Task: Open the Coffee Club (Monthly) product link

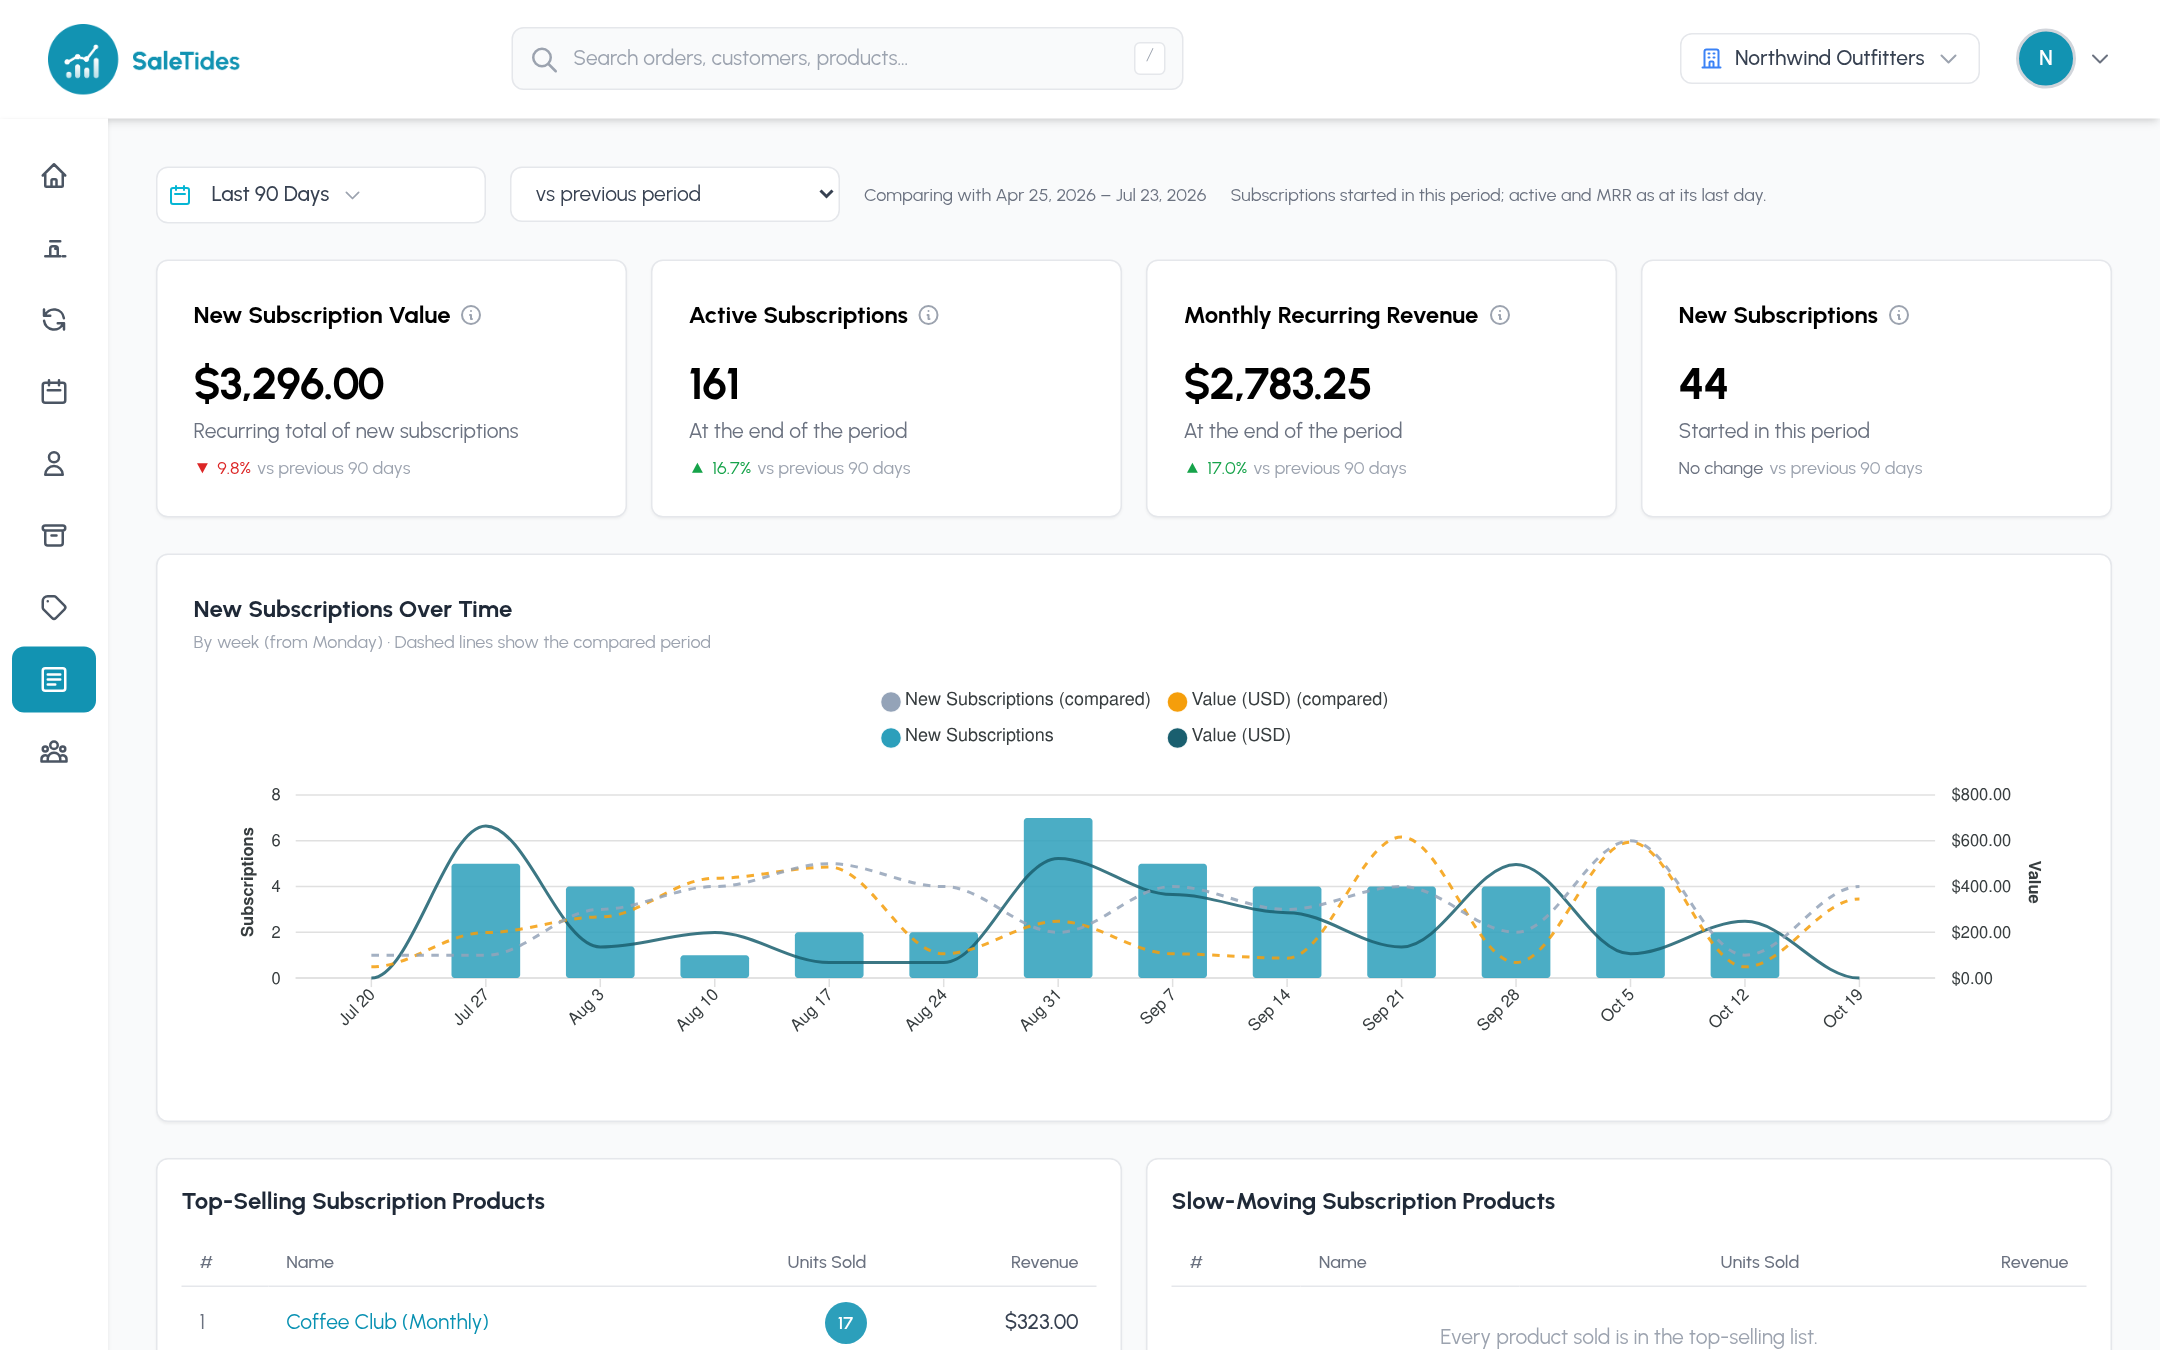Action: [387, 1322]
